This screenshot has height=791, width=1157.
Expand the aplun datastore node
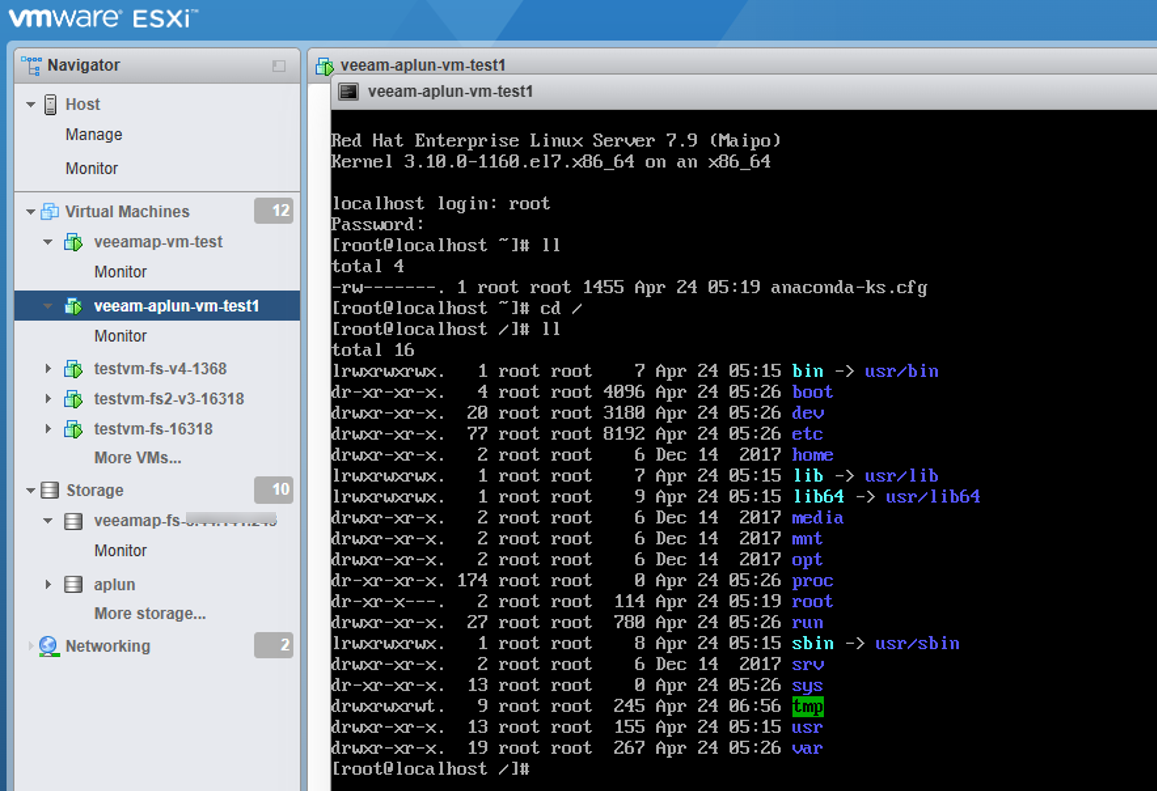tap(48, 585)
